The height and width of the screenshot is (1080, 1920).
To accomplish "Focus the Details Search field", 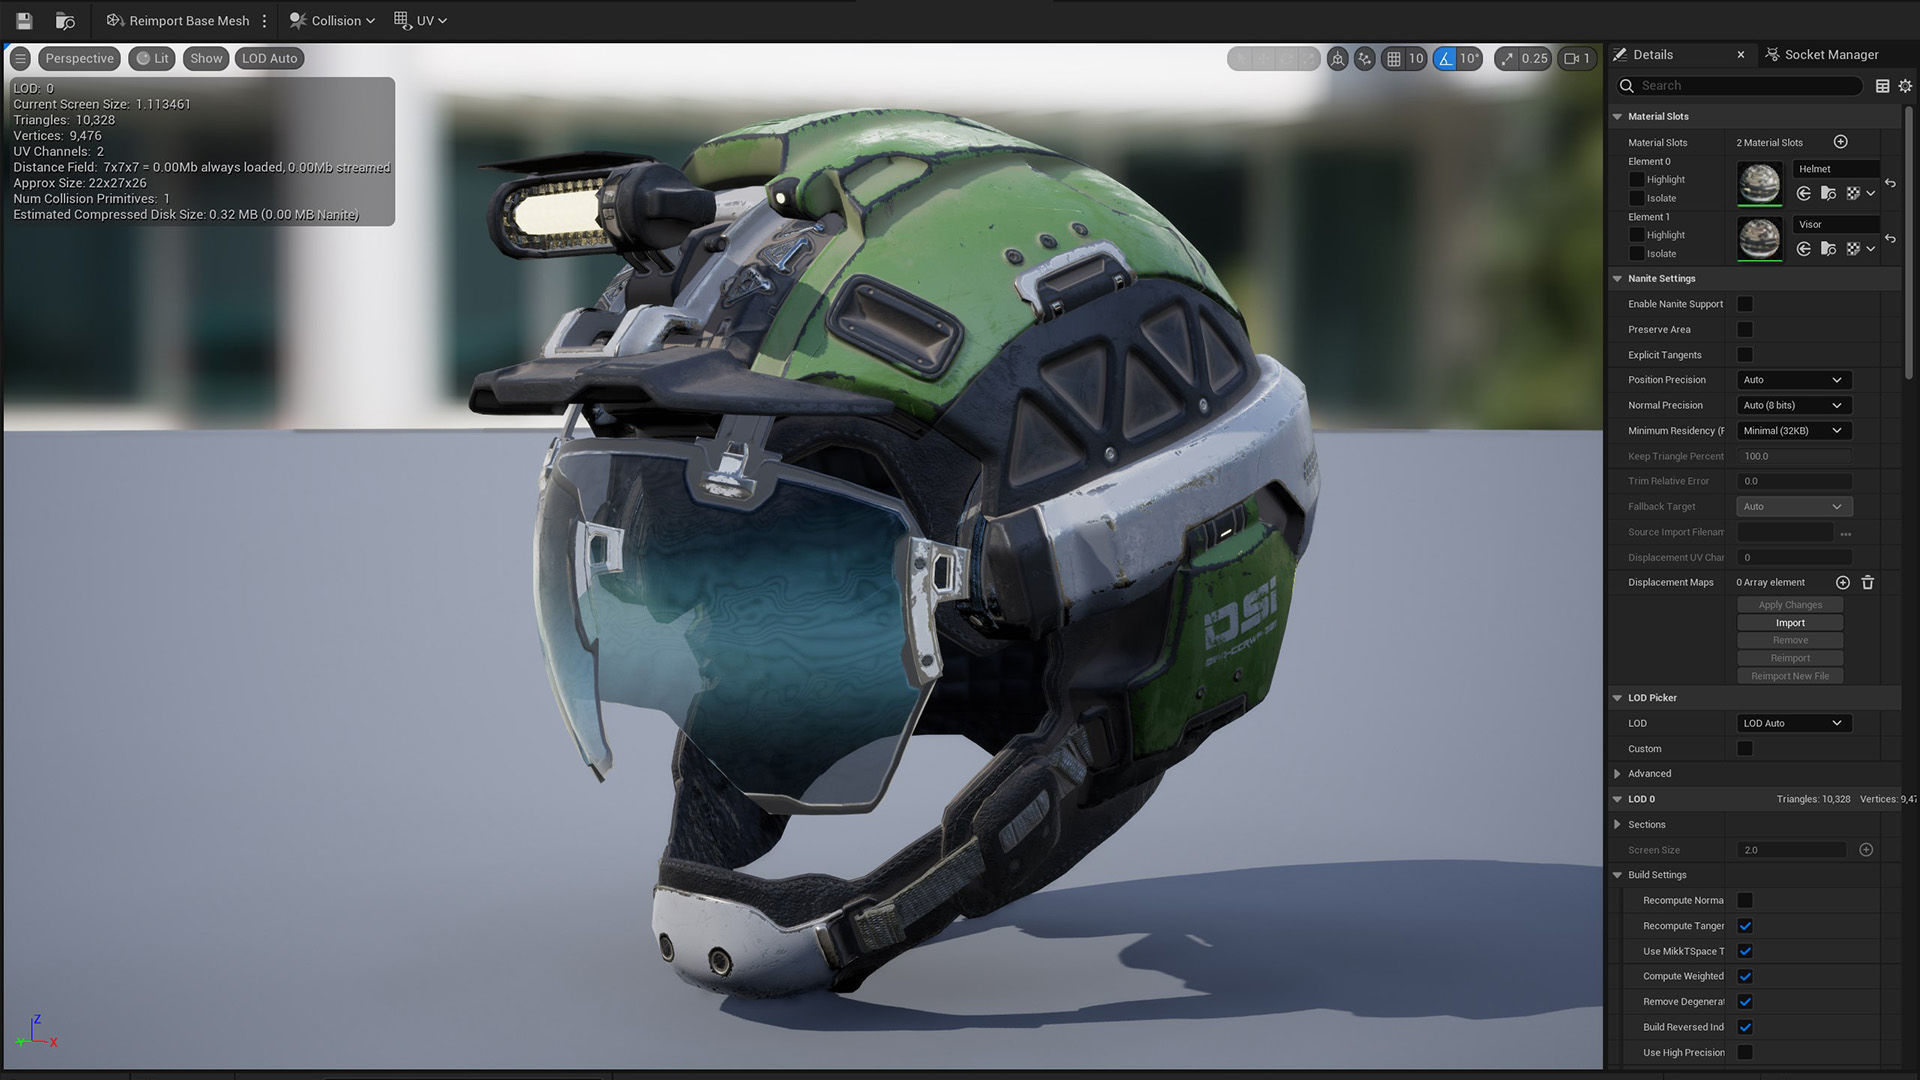I will point(1739,86).
